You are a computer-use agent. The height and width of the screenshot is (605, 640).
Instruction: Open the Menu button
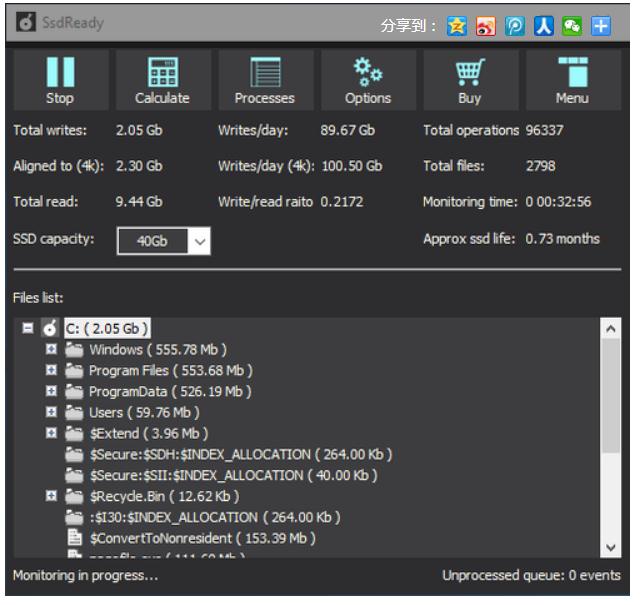tap(573, 80)
